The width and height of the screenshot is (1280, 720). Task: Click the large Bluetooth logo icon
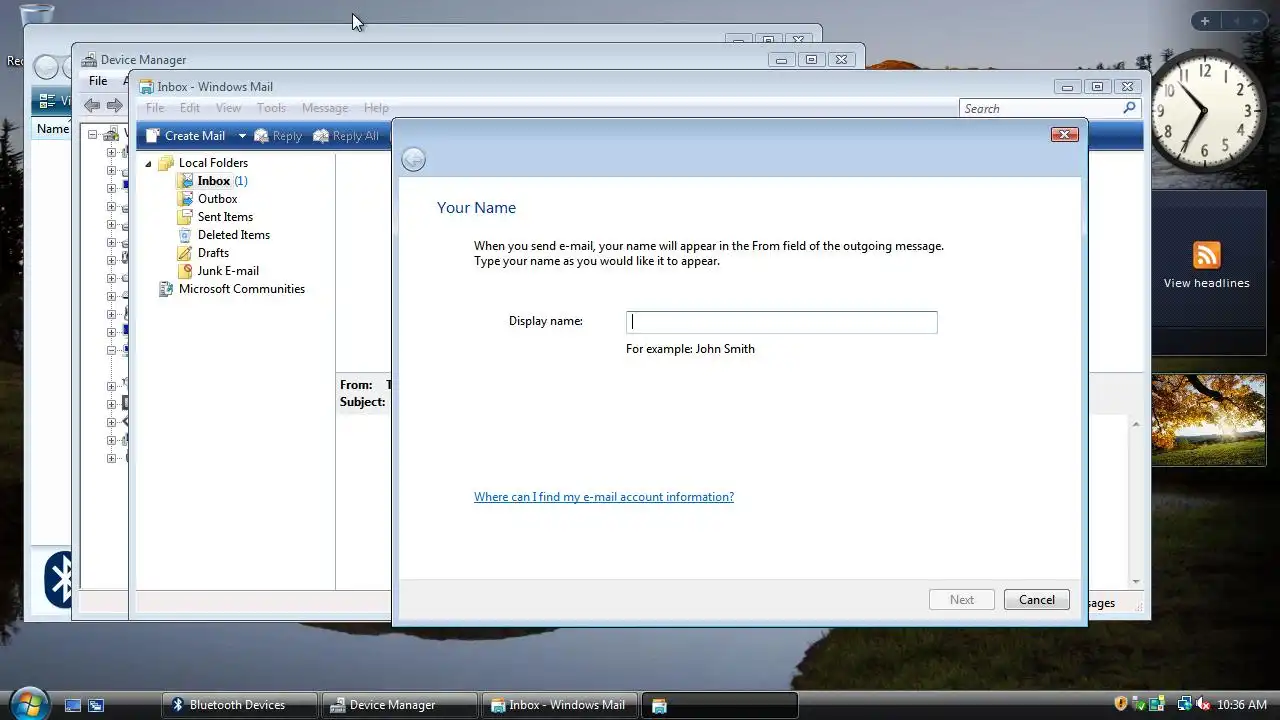59,578
